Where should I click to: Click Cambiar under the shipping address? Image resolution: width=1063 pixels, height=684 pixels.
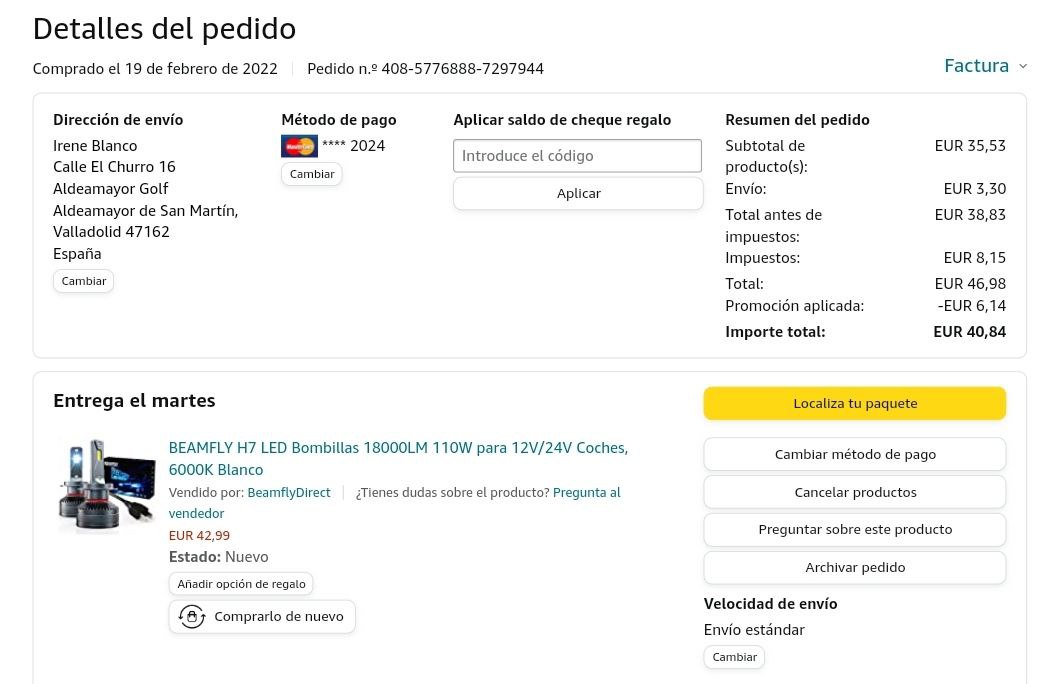[84, 281]
